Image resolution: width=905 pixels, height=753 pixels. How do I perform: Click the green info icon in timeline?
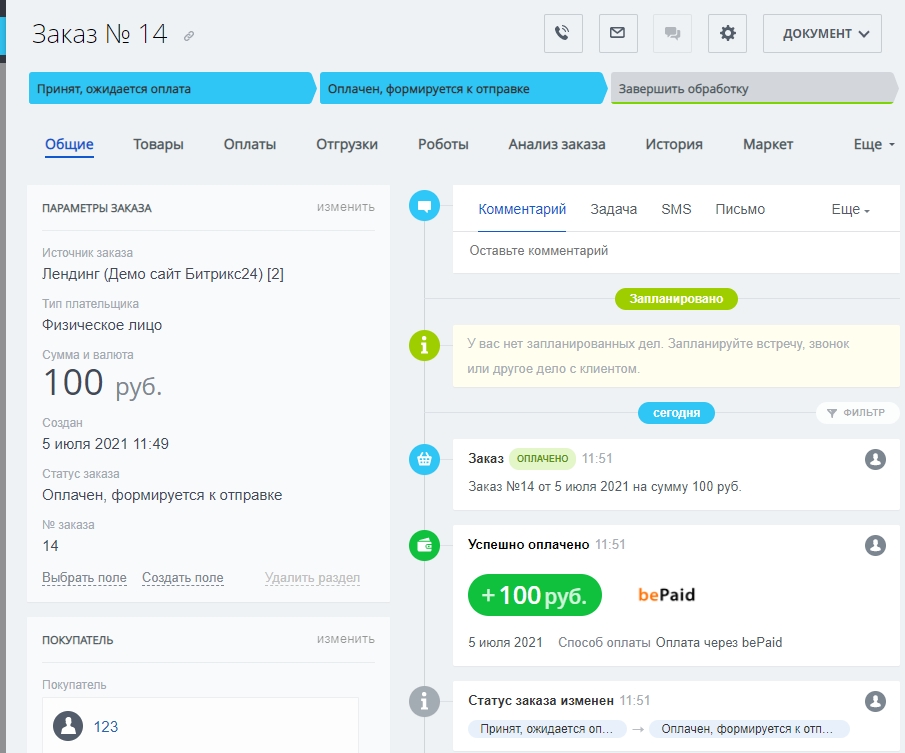[x=424, y=346]
